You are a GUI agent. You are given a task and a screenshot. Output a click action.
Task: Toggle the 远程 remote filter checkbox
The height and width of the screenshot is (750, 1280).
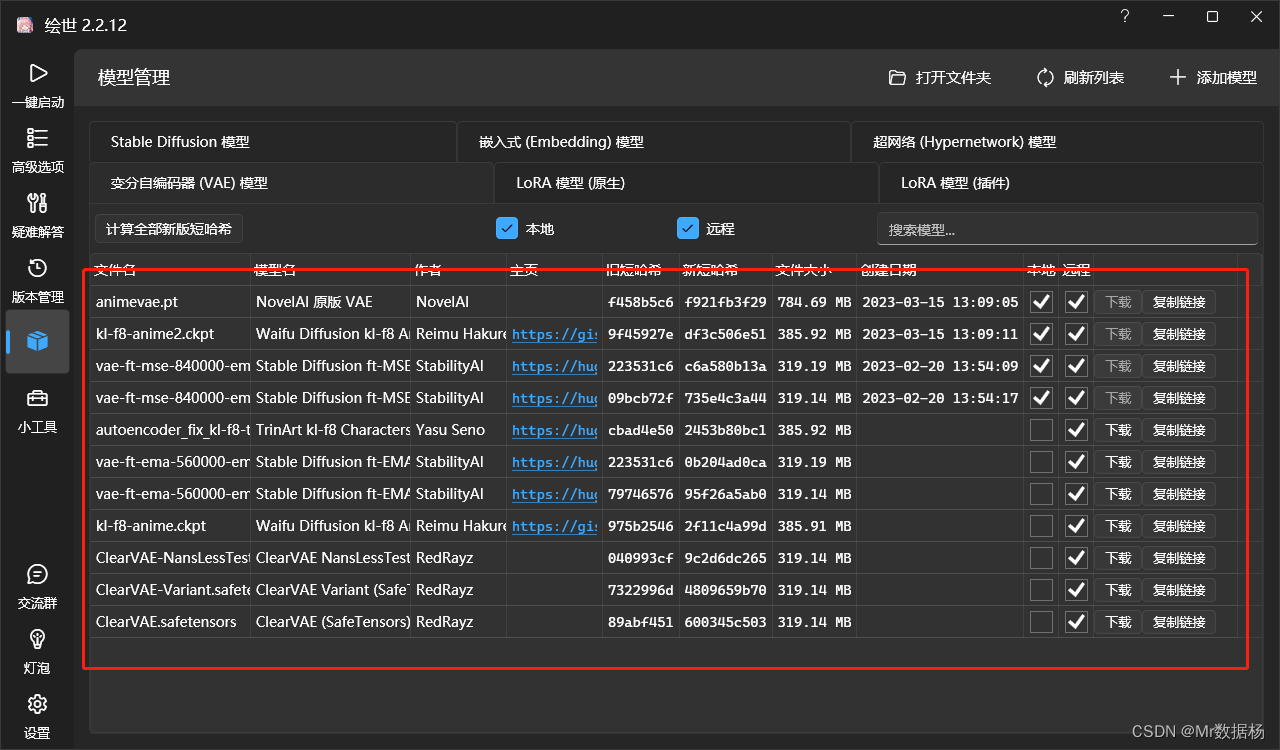tap(687, 229)
